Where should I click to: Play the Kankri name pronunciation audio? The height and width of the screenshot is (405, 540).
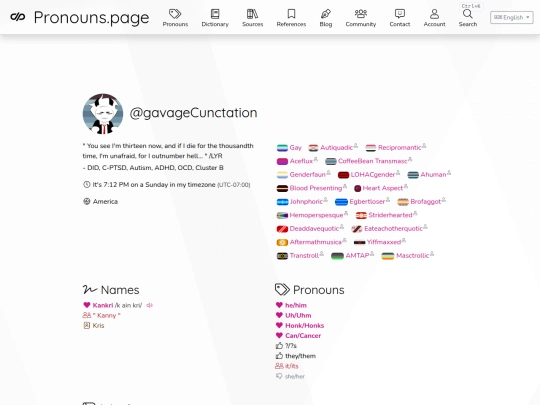pos(150,305)
